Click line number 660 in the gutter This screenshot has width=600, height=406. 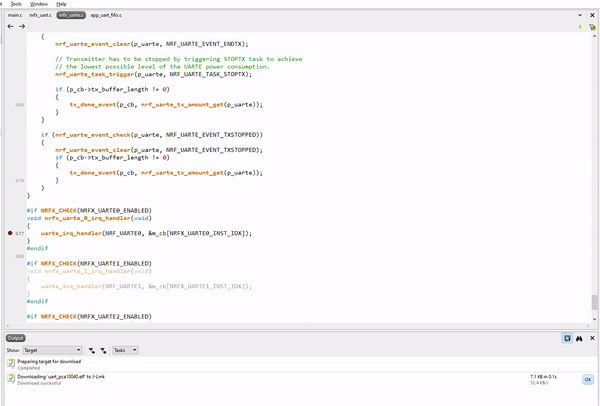pyautogui.click(x=20, y=104)
